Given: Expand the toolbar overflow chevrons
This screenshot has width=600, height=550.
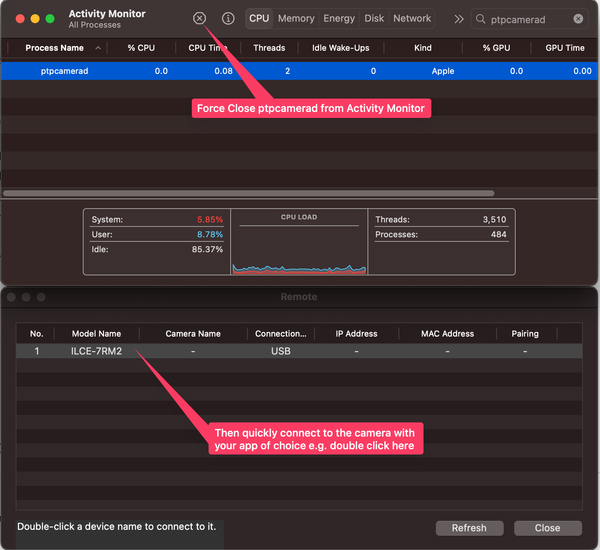Looking at the screenshot, I should 458,19.
